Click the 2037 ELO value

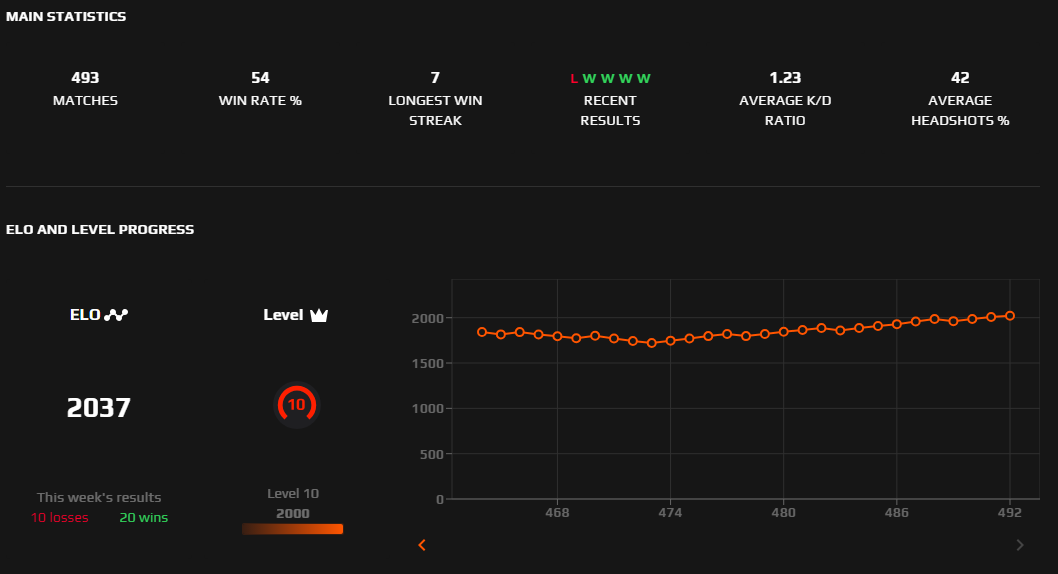click(x=99, y=407)
